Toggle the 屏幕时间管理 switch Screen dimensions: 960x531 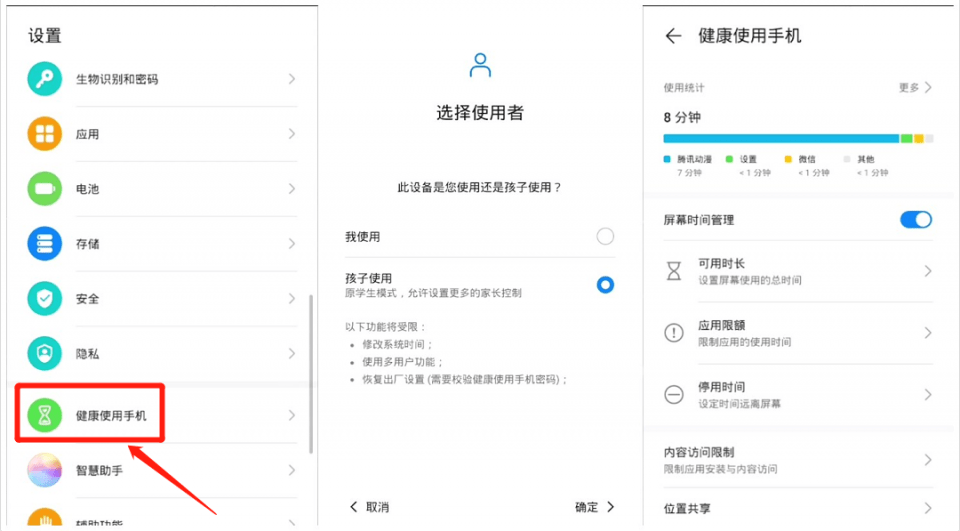(x=916, y=220)
